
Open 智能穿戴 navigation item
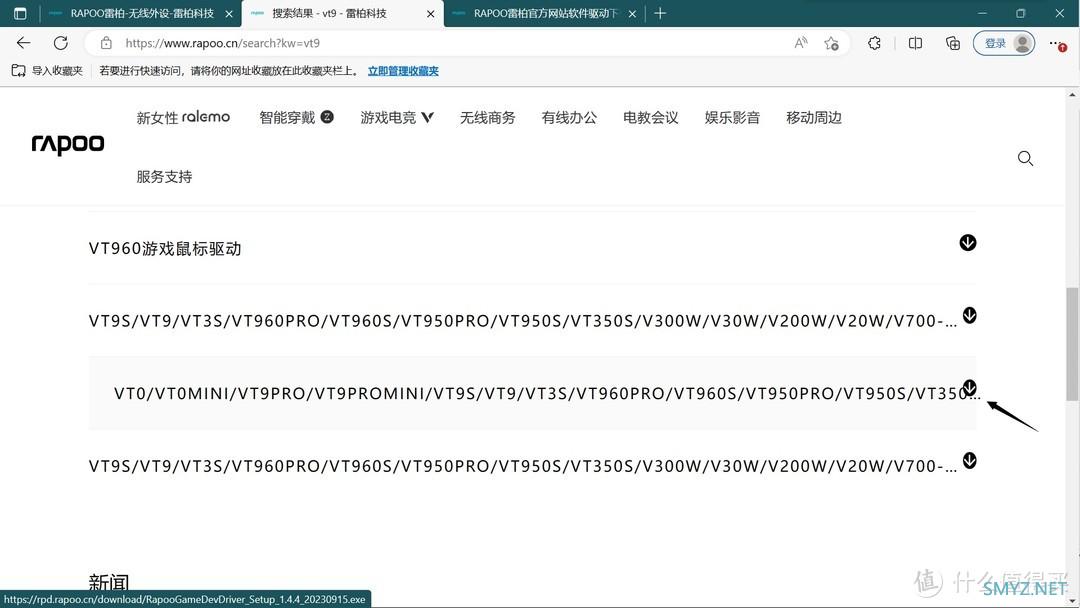(296, 118)
